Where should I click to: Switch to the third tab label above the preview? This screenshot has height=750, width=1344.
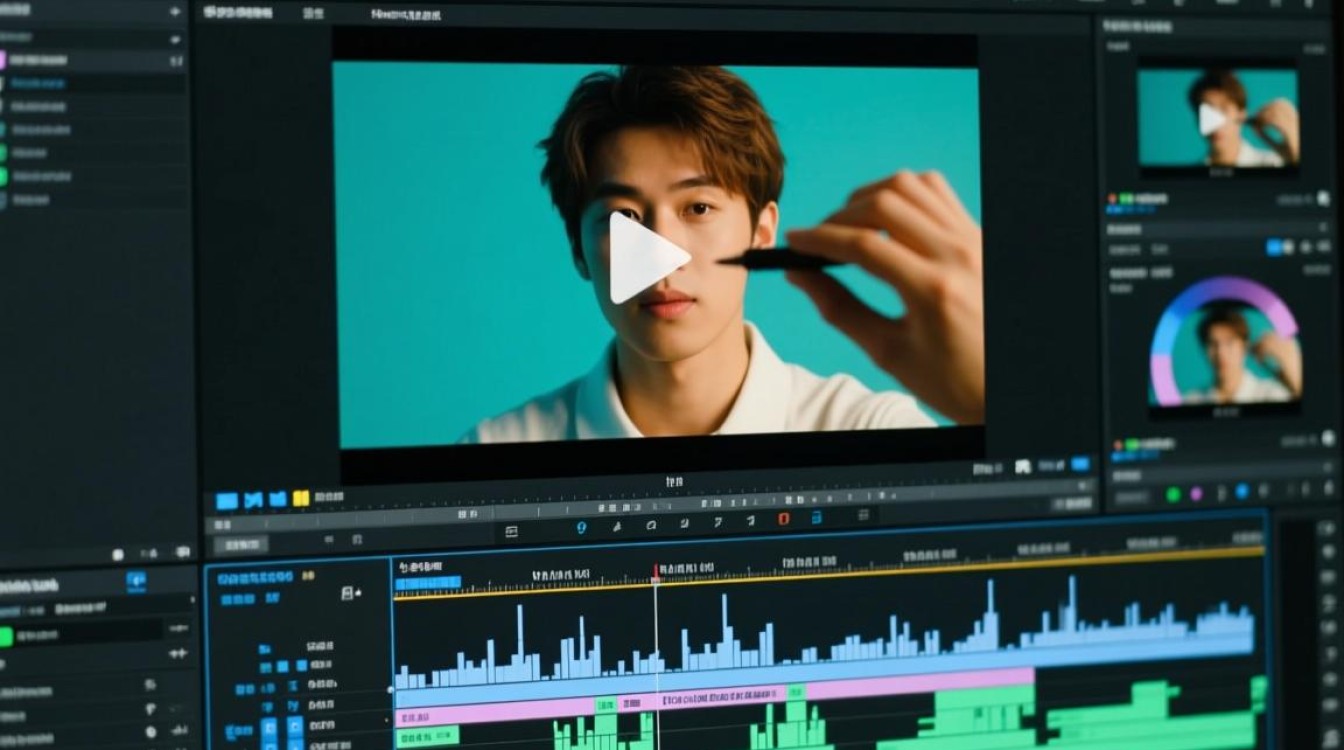click(x=406, y=15)
